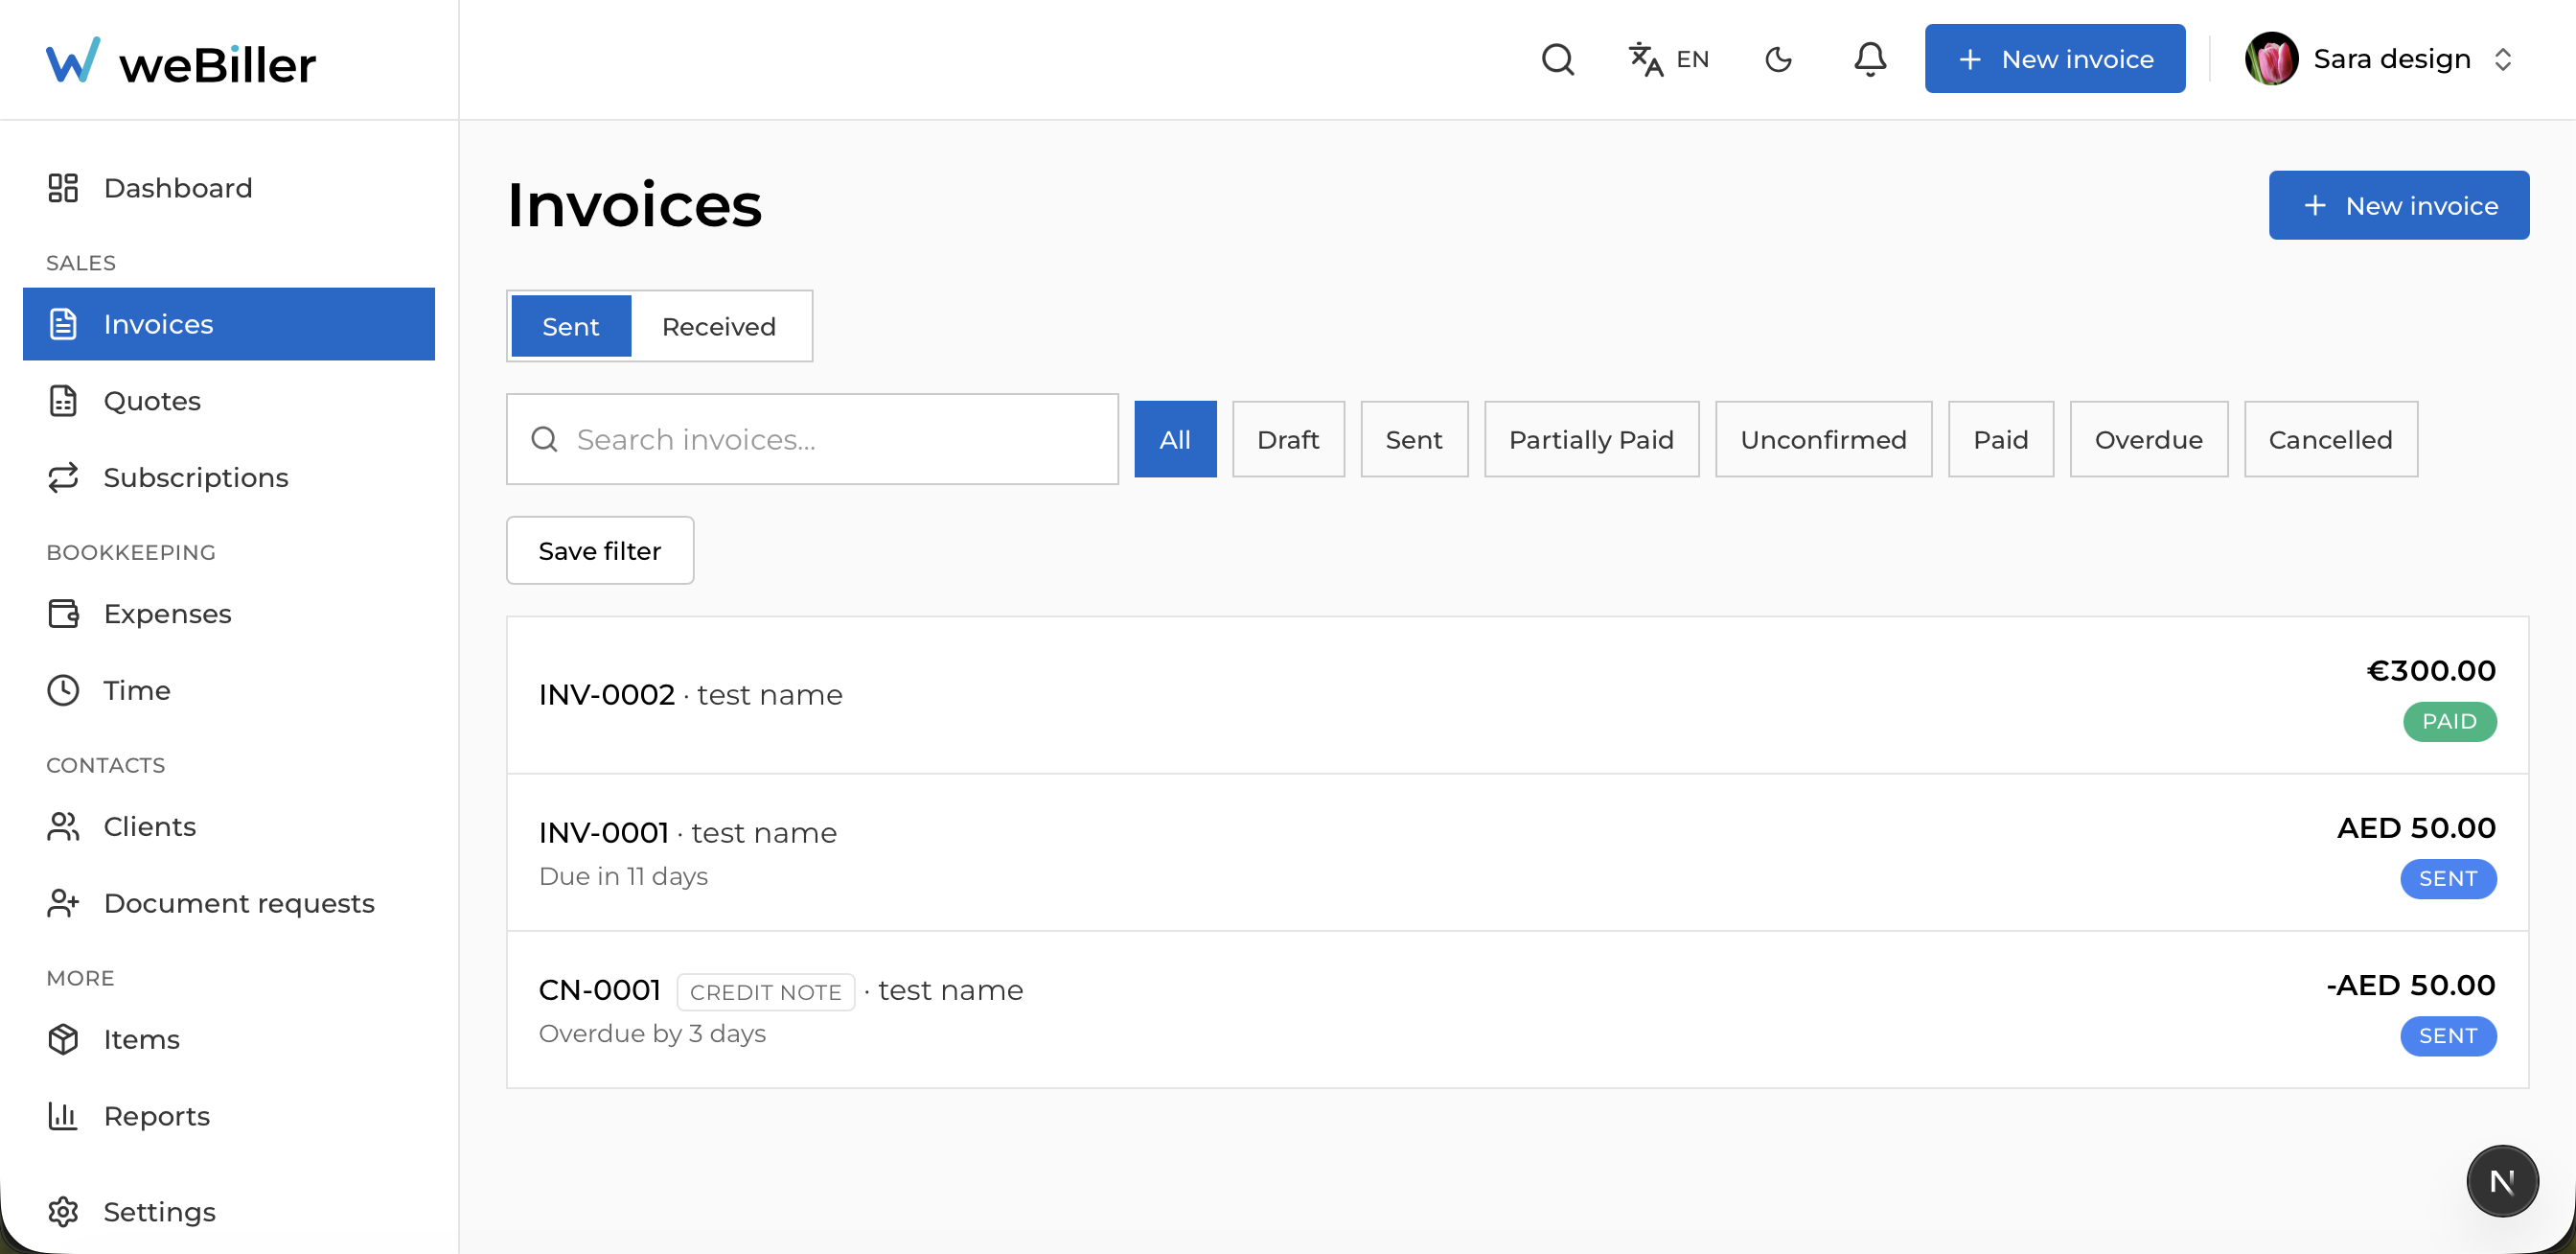Toggle dark mode with the moon icon
This screenshot has height=1254, width=2576.
[1778, 59]
